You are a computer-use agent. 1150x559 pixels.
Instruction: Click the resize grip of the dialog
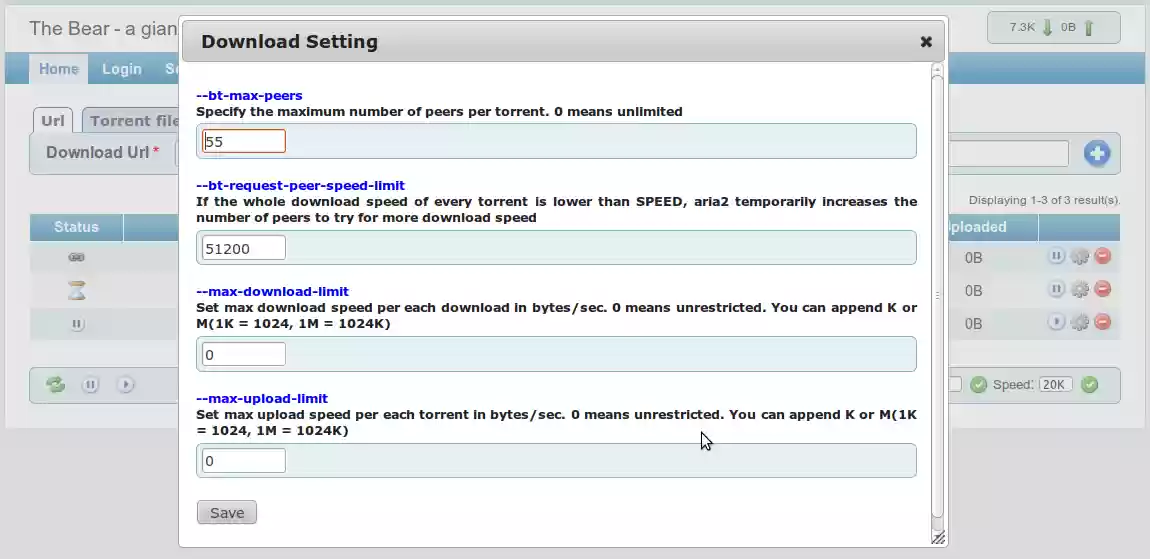coord(938,538)
